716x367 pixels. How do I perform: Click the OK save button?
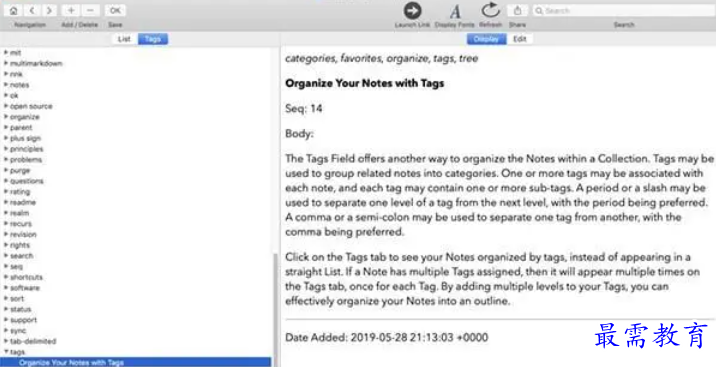(115, 10)
